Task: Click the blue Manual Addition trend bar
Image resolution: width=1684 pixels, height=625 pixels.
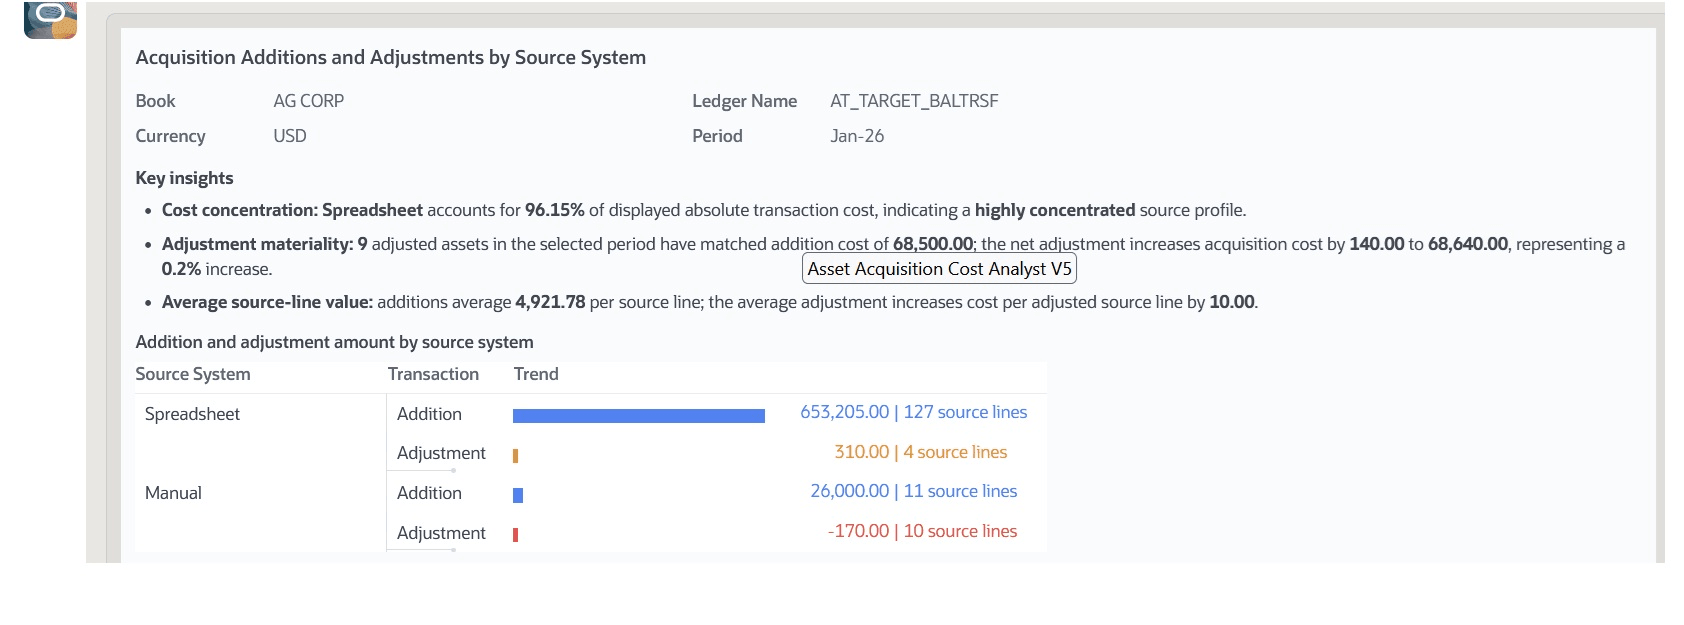Action: point(518,495)
